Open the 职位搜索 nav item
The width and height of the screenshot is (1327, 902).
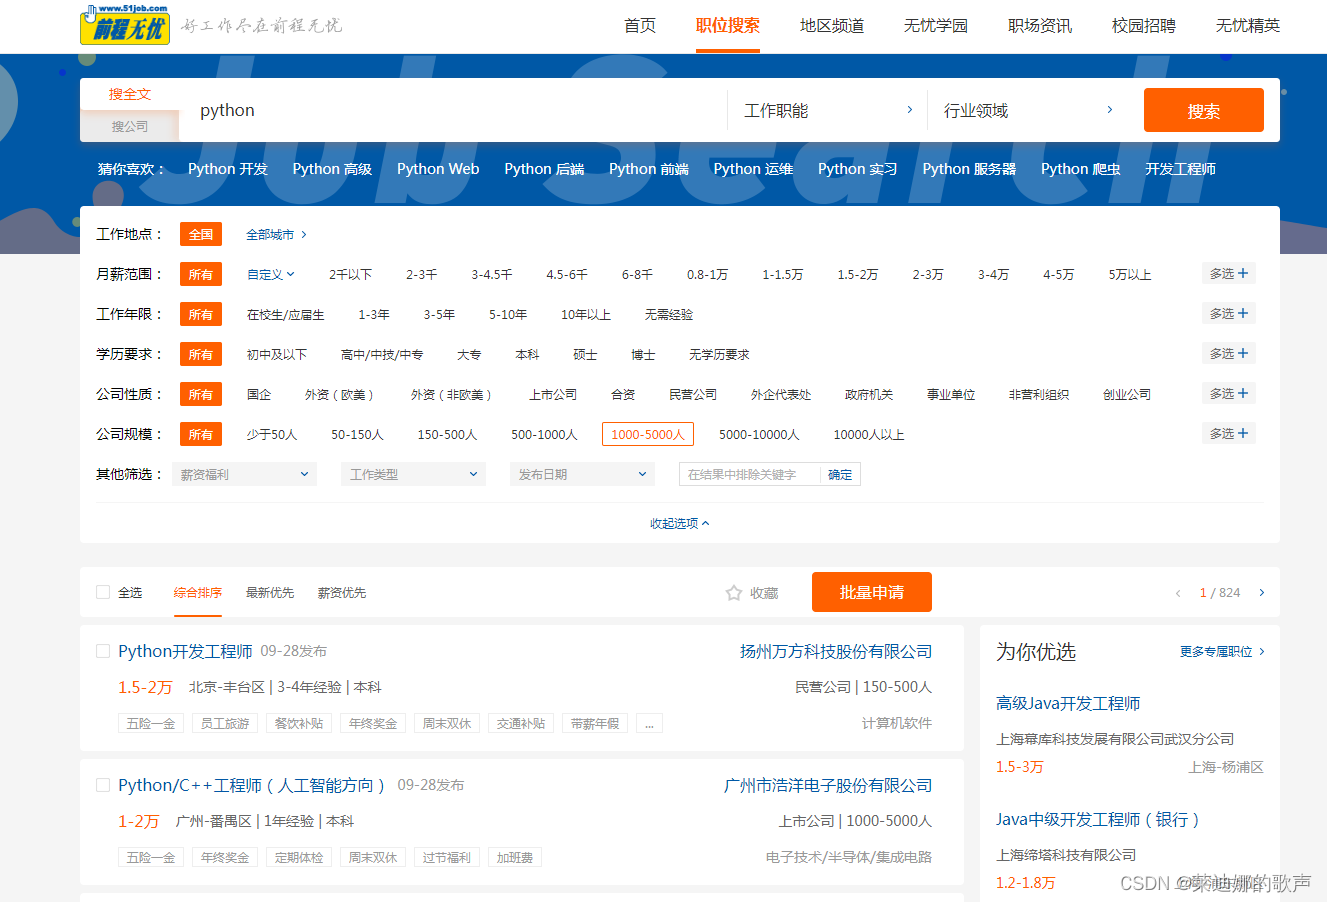728,25
